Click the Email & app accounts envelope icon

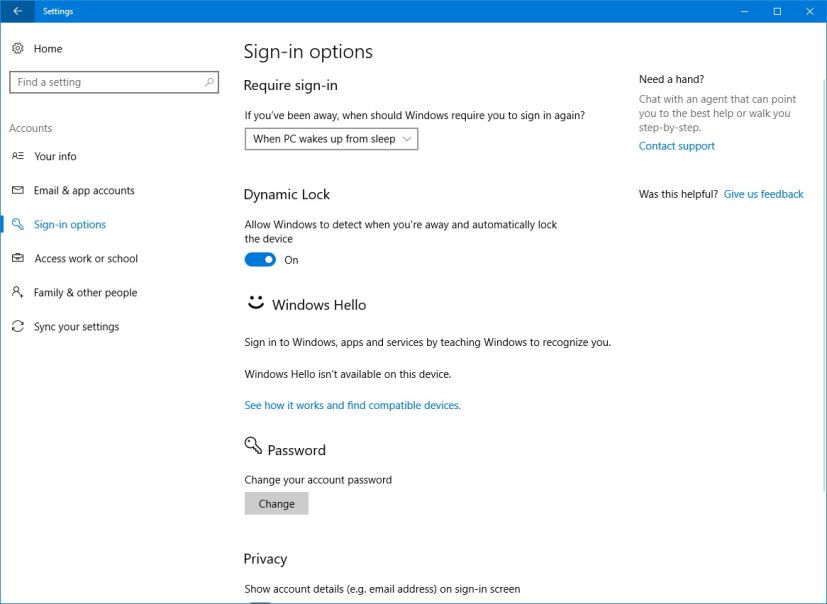coord(18,190)
